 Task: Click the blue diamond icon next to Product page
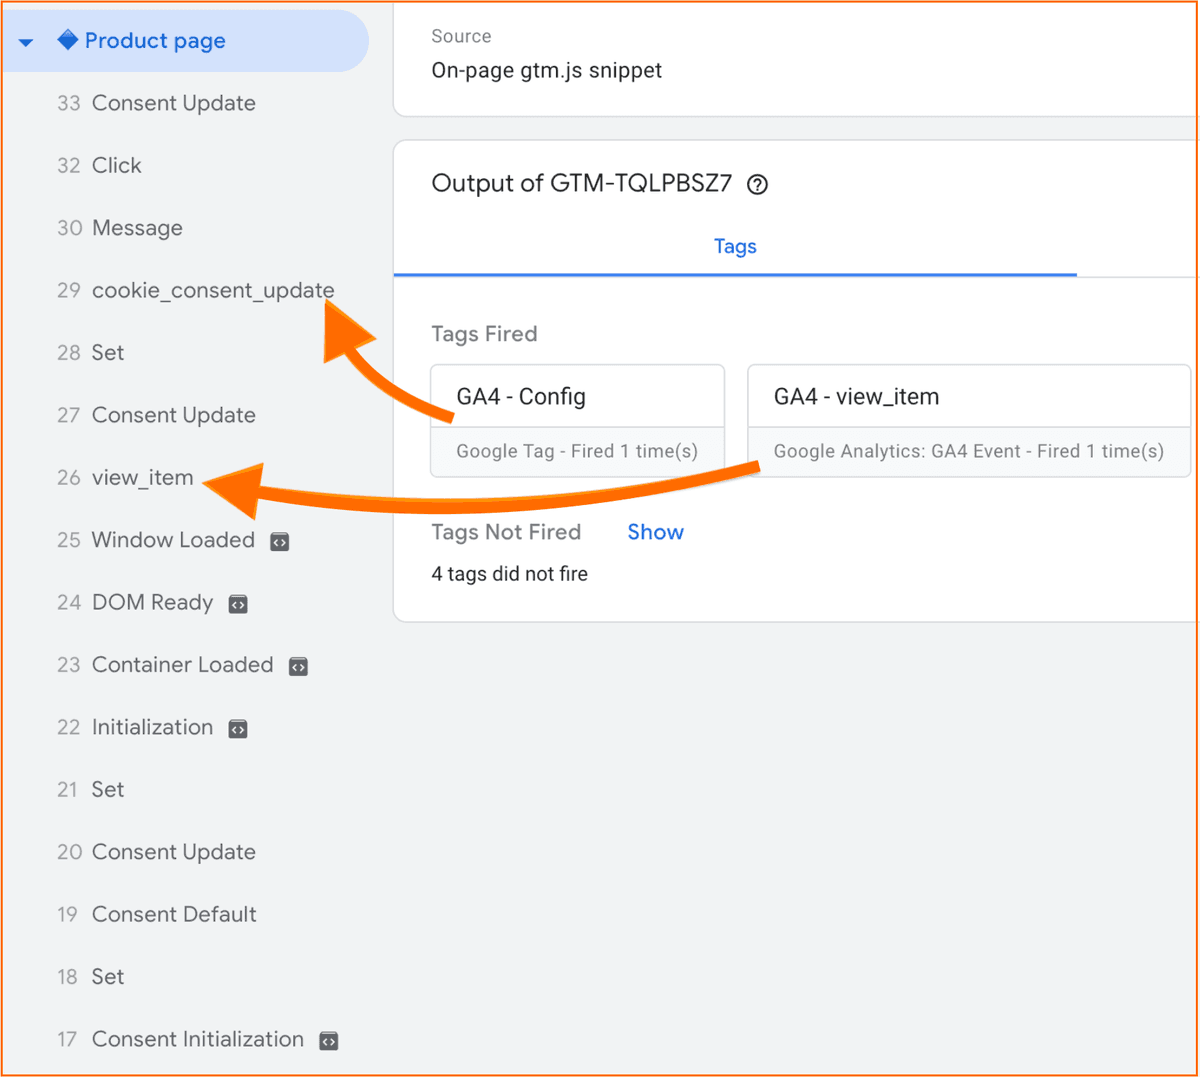70,40
